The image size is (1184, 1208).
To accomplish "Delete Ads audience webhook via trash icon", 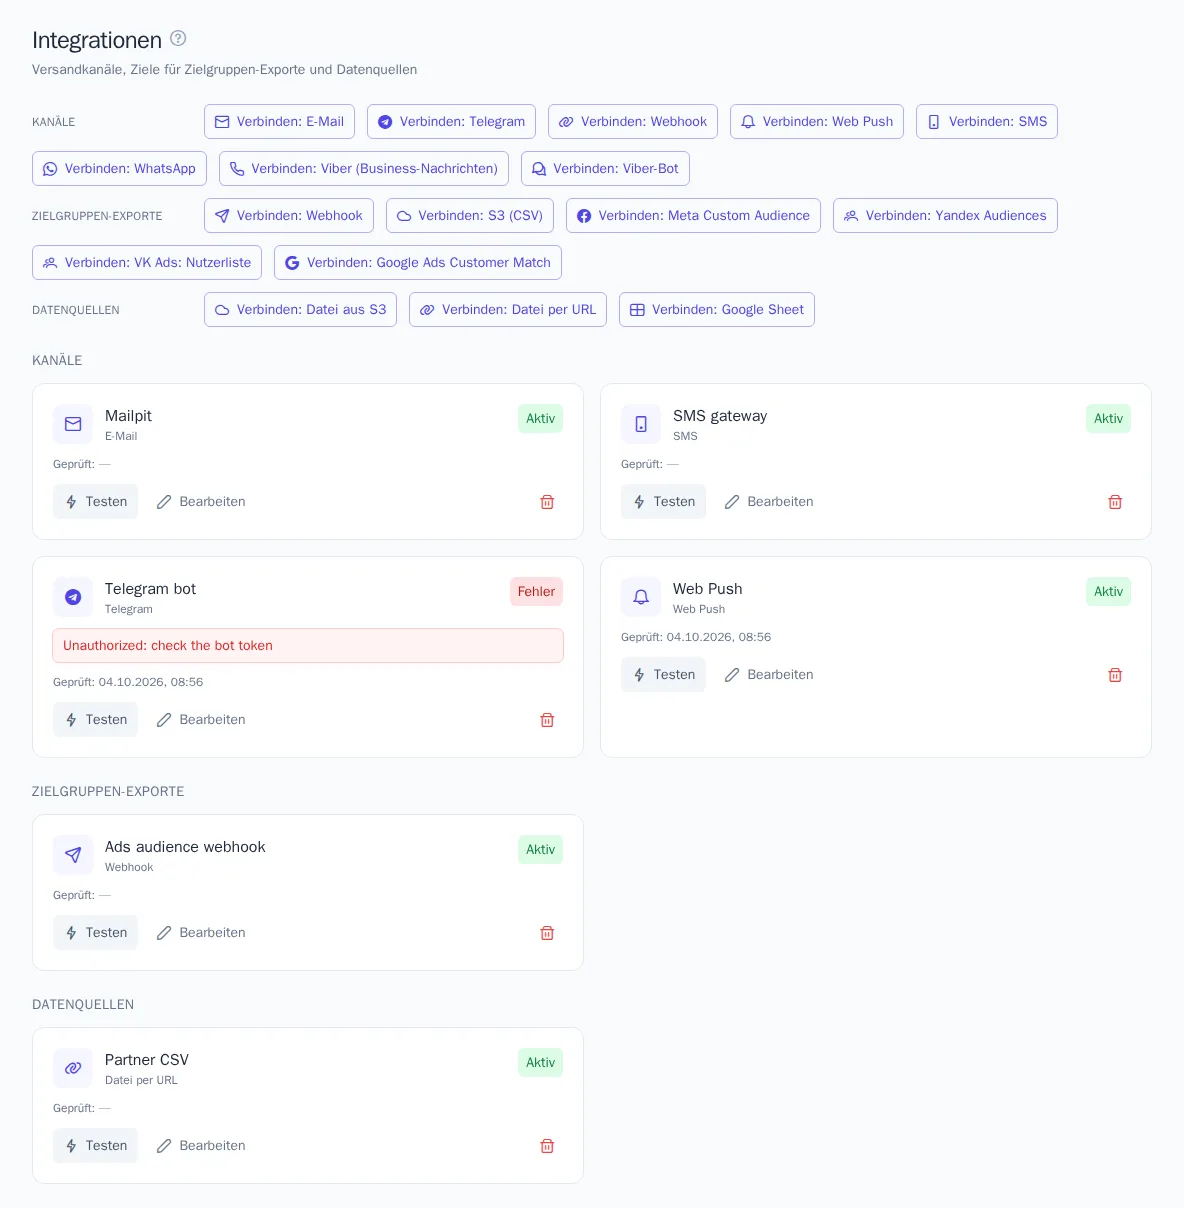I will [547, 933].
